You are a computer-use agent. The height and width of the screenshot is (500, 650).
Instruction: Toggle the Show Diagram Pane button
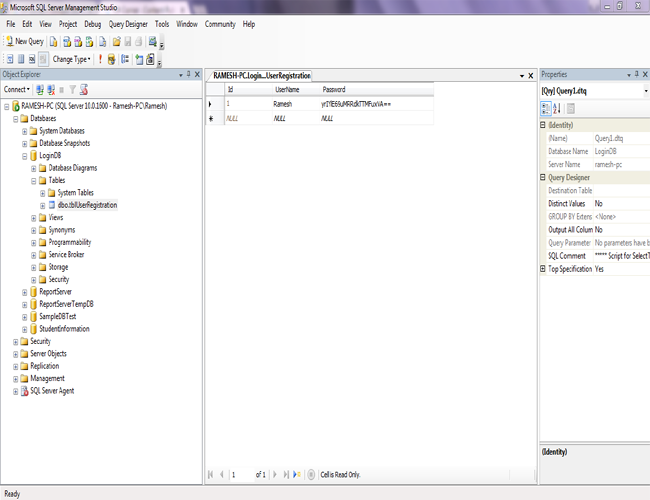pyautogui.click(x=10, y=59)
